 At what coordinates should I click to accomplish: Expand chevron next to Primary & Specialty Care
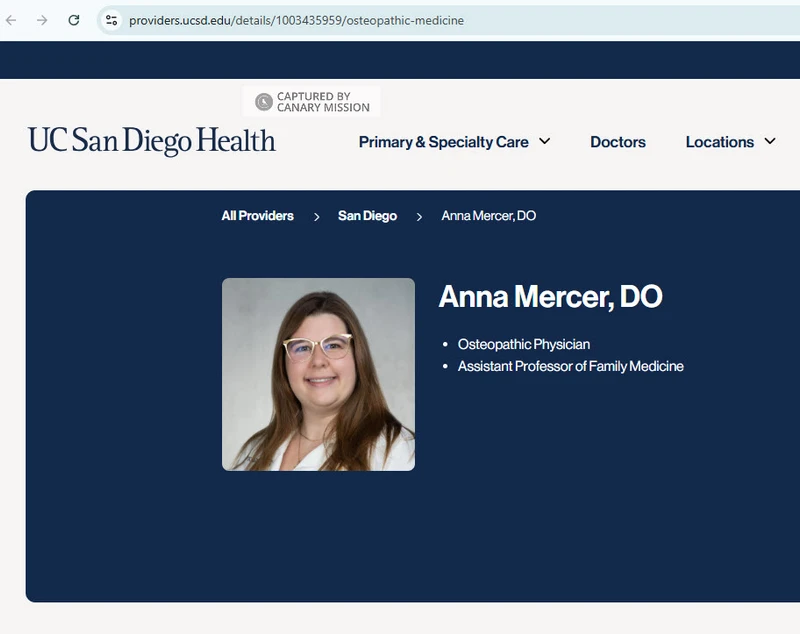(545, 141)
